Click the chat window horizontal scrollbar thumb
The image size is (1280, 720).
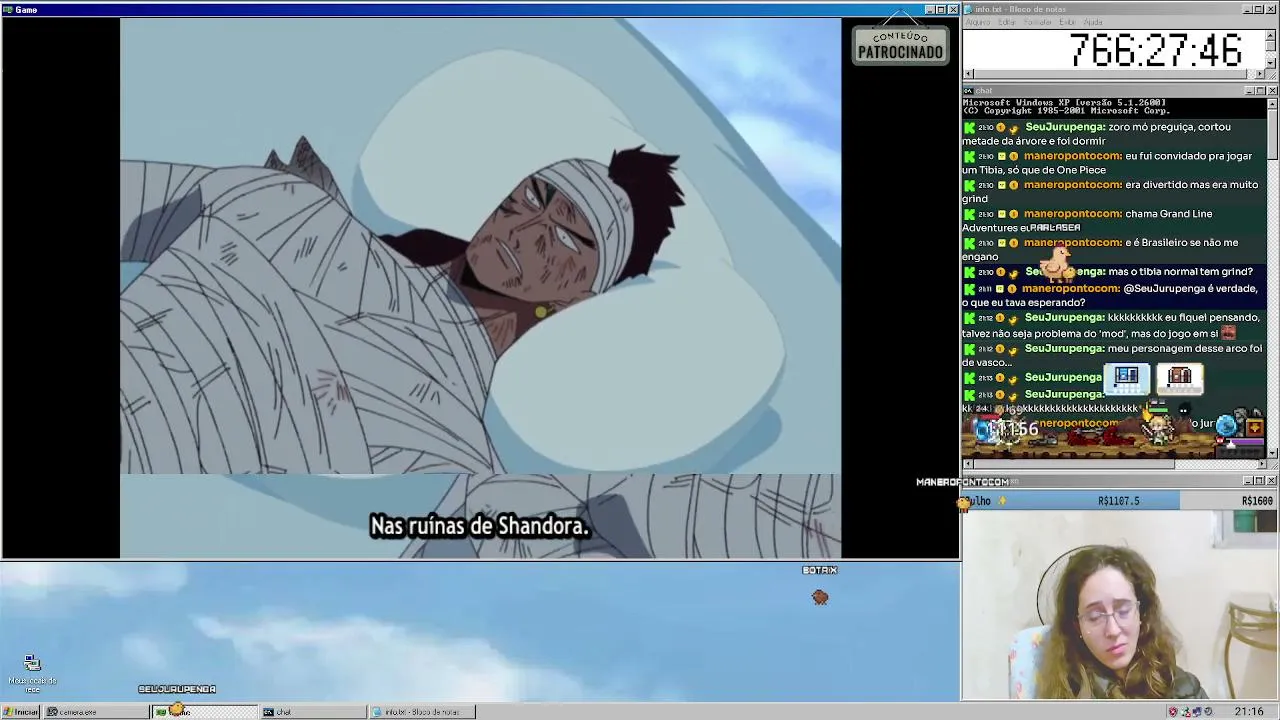tap(1074, 463)
